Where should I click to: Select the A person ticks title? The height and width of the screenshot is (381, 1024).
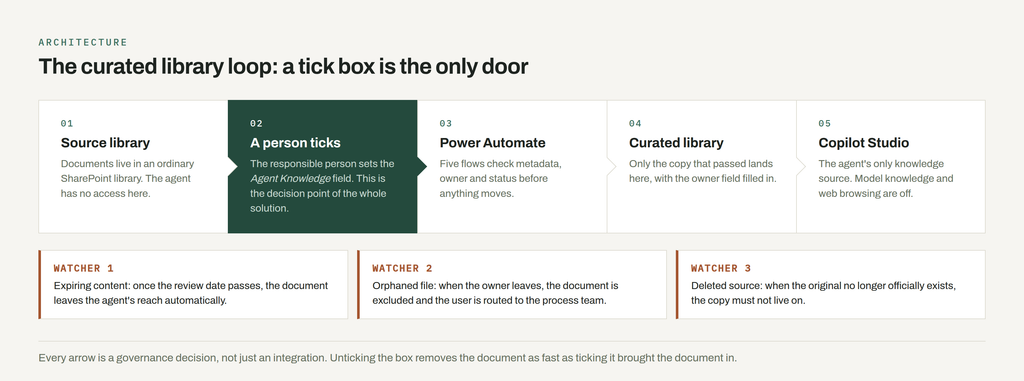[295, 142]
